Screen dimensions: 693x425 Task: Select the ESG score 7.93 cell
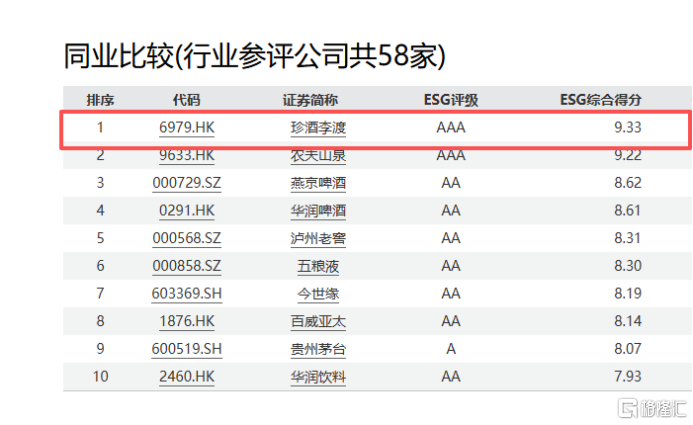point(628,376)
